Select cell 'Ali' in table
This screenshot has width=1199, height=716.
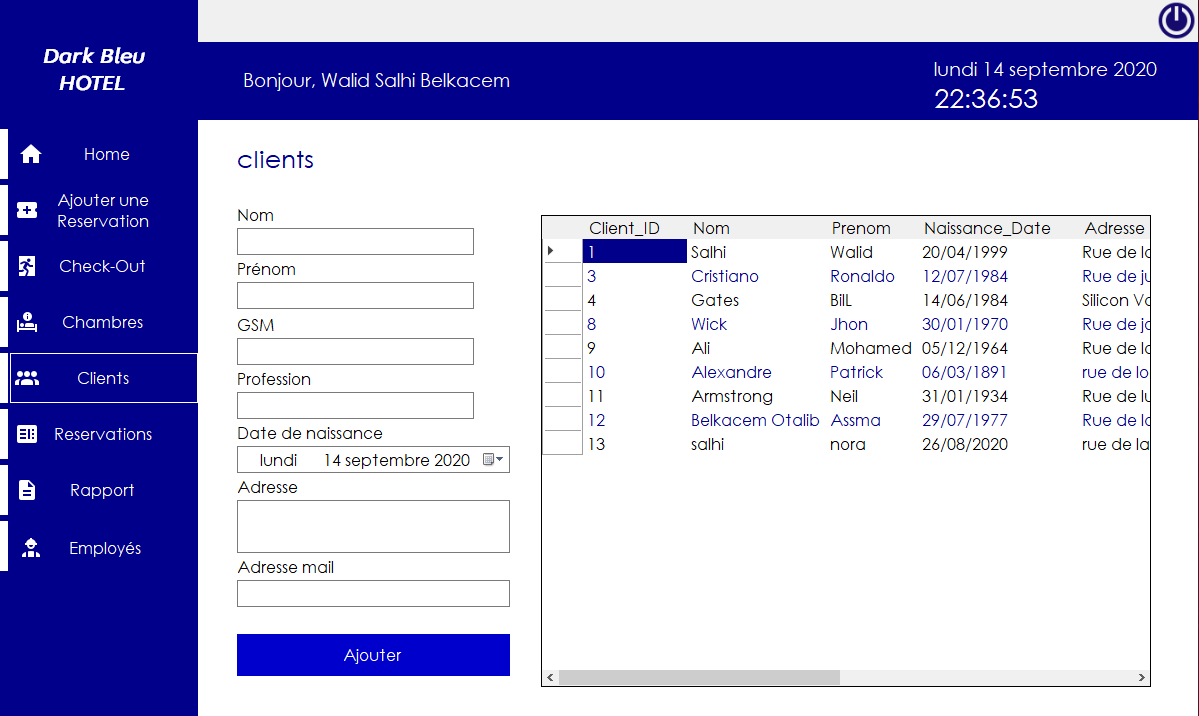click(x=700, y=348)
